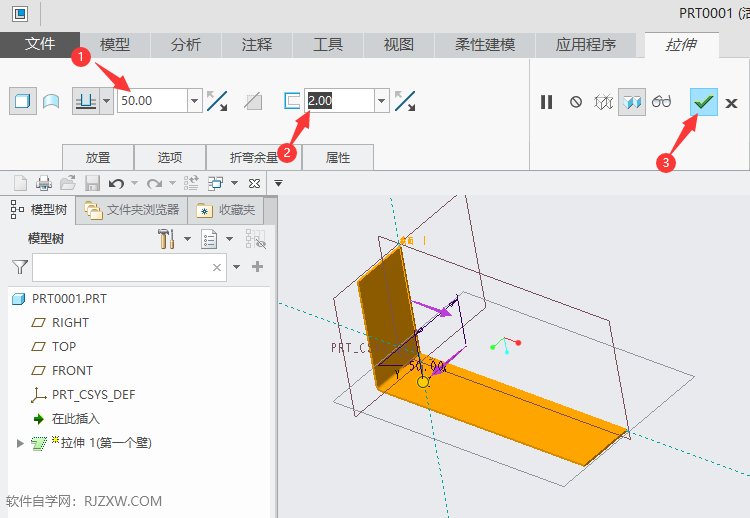Switch to the 模型 ribbon tab
The width and height of the screenshot is (750, 518).
pyautogui.click(x=115, y=44)
